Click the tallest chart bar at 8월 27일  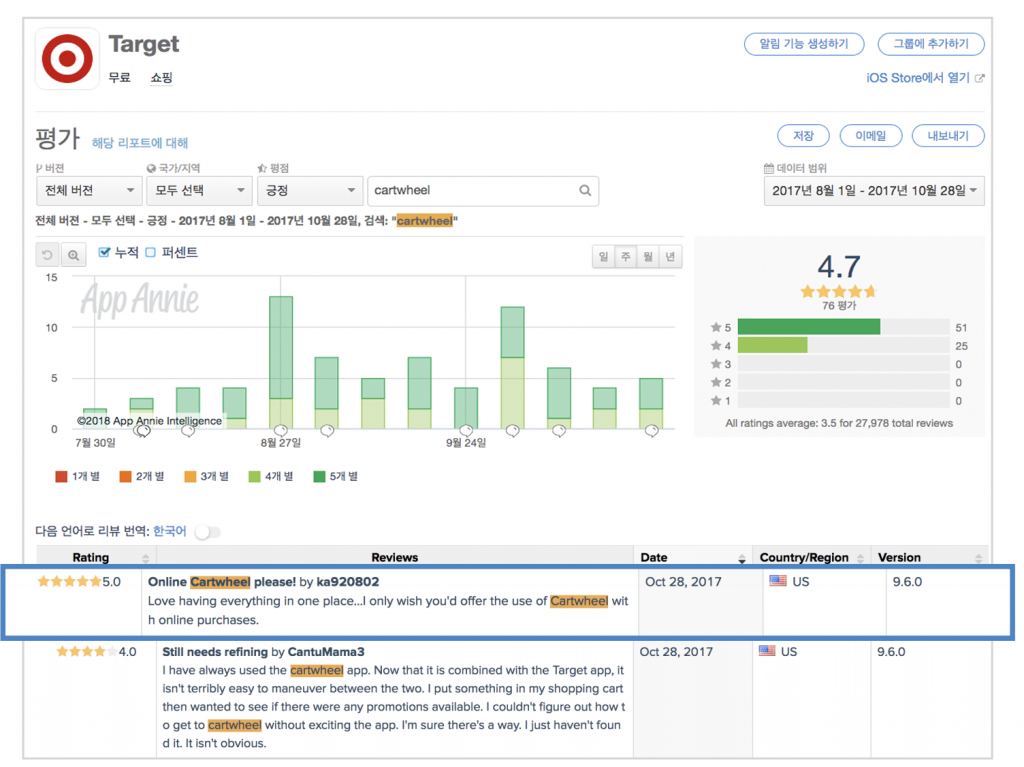(281, 363)
